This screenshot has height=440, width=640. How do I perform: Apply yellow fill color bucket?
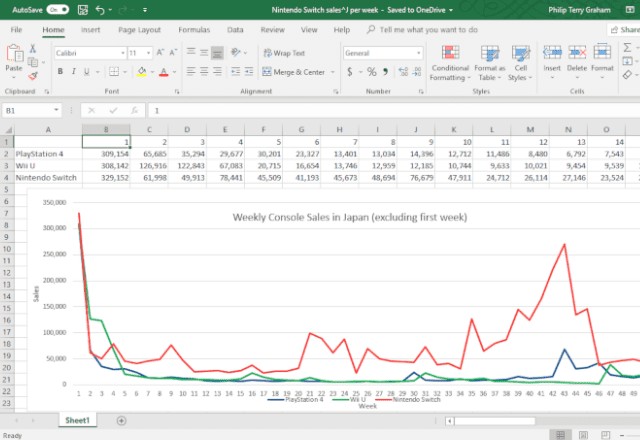(x=142, y=72)
